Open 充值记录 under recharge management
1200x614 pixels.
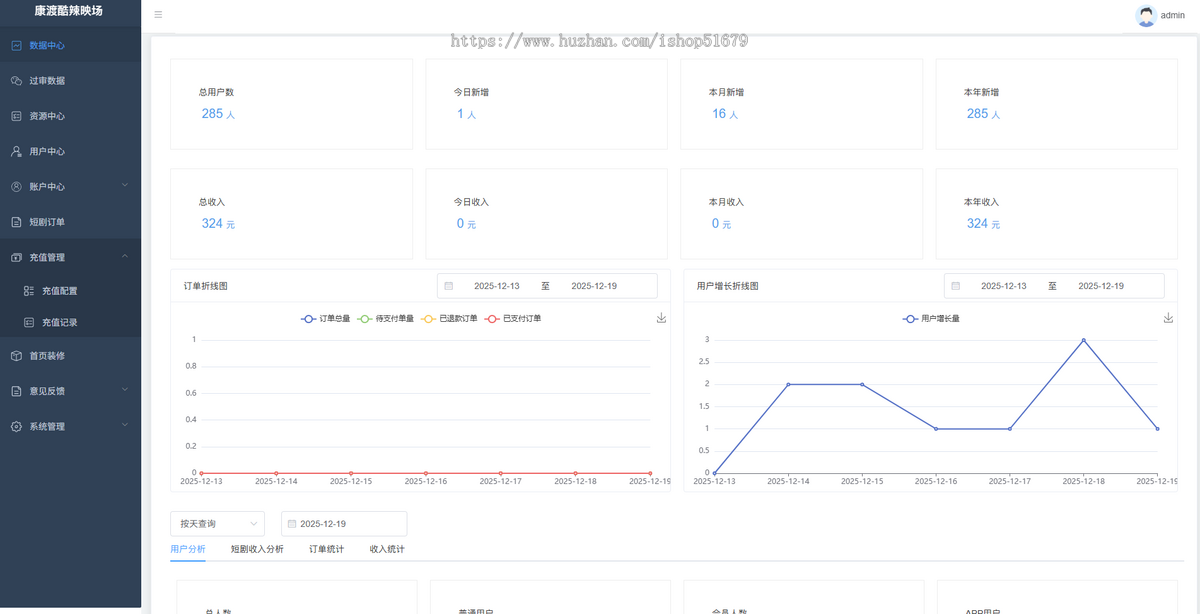tap(59, 323)
